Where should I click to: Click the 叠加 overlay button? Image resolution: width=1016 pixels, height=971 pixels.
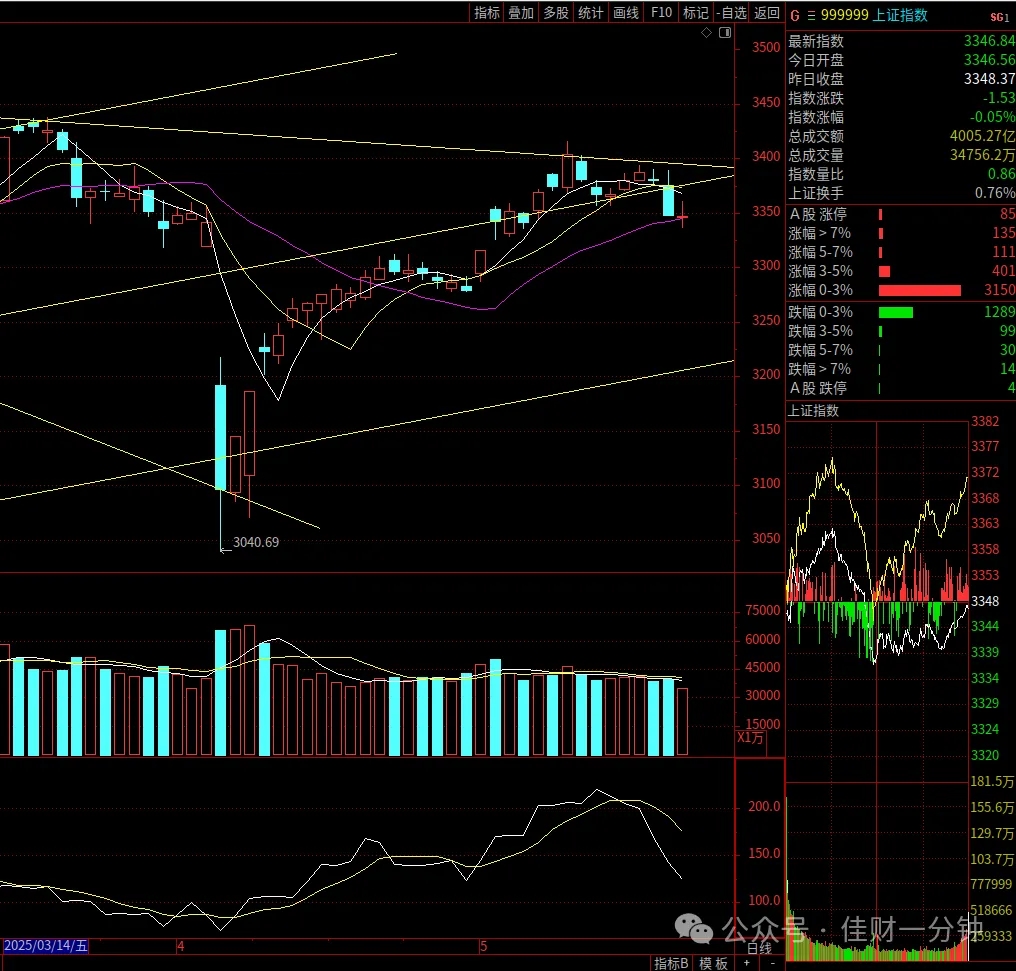[x=520, y=12]
